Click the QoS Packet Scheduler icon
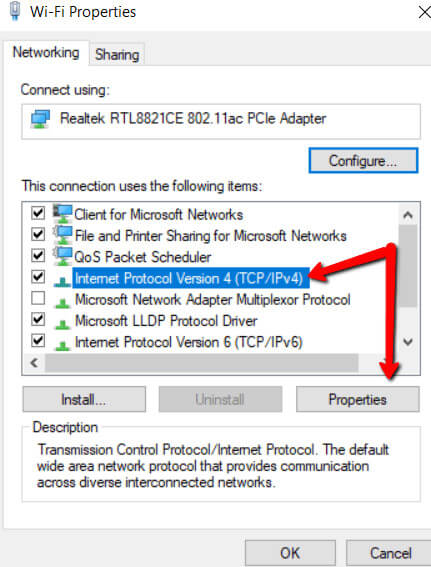Screen dimensions: 431x567 (x=63, y=256)
